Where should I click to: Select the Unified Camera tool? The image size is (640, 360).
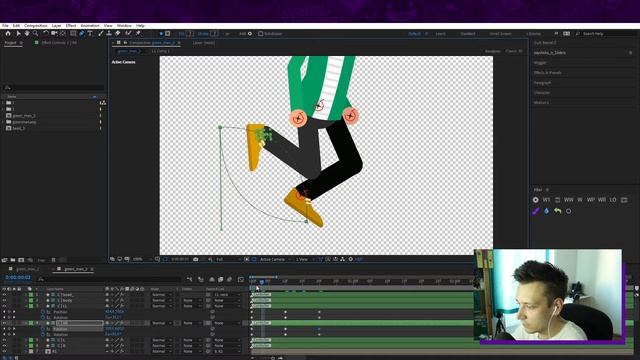point(54,33)
